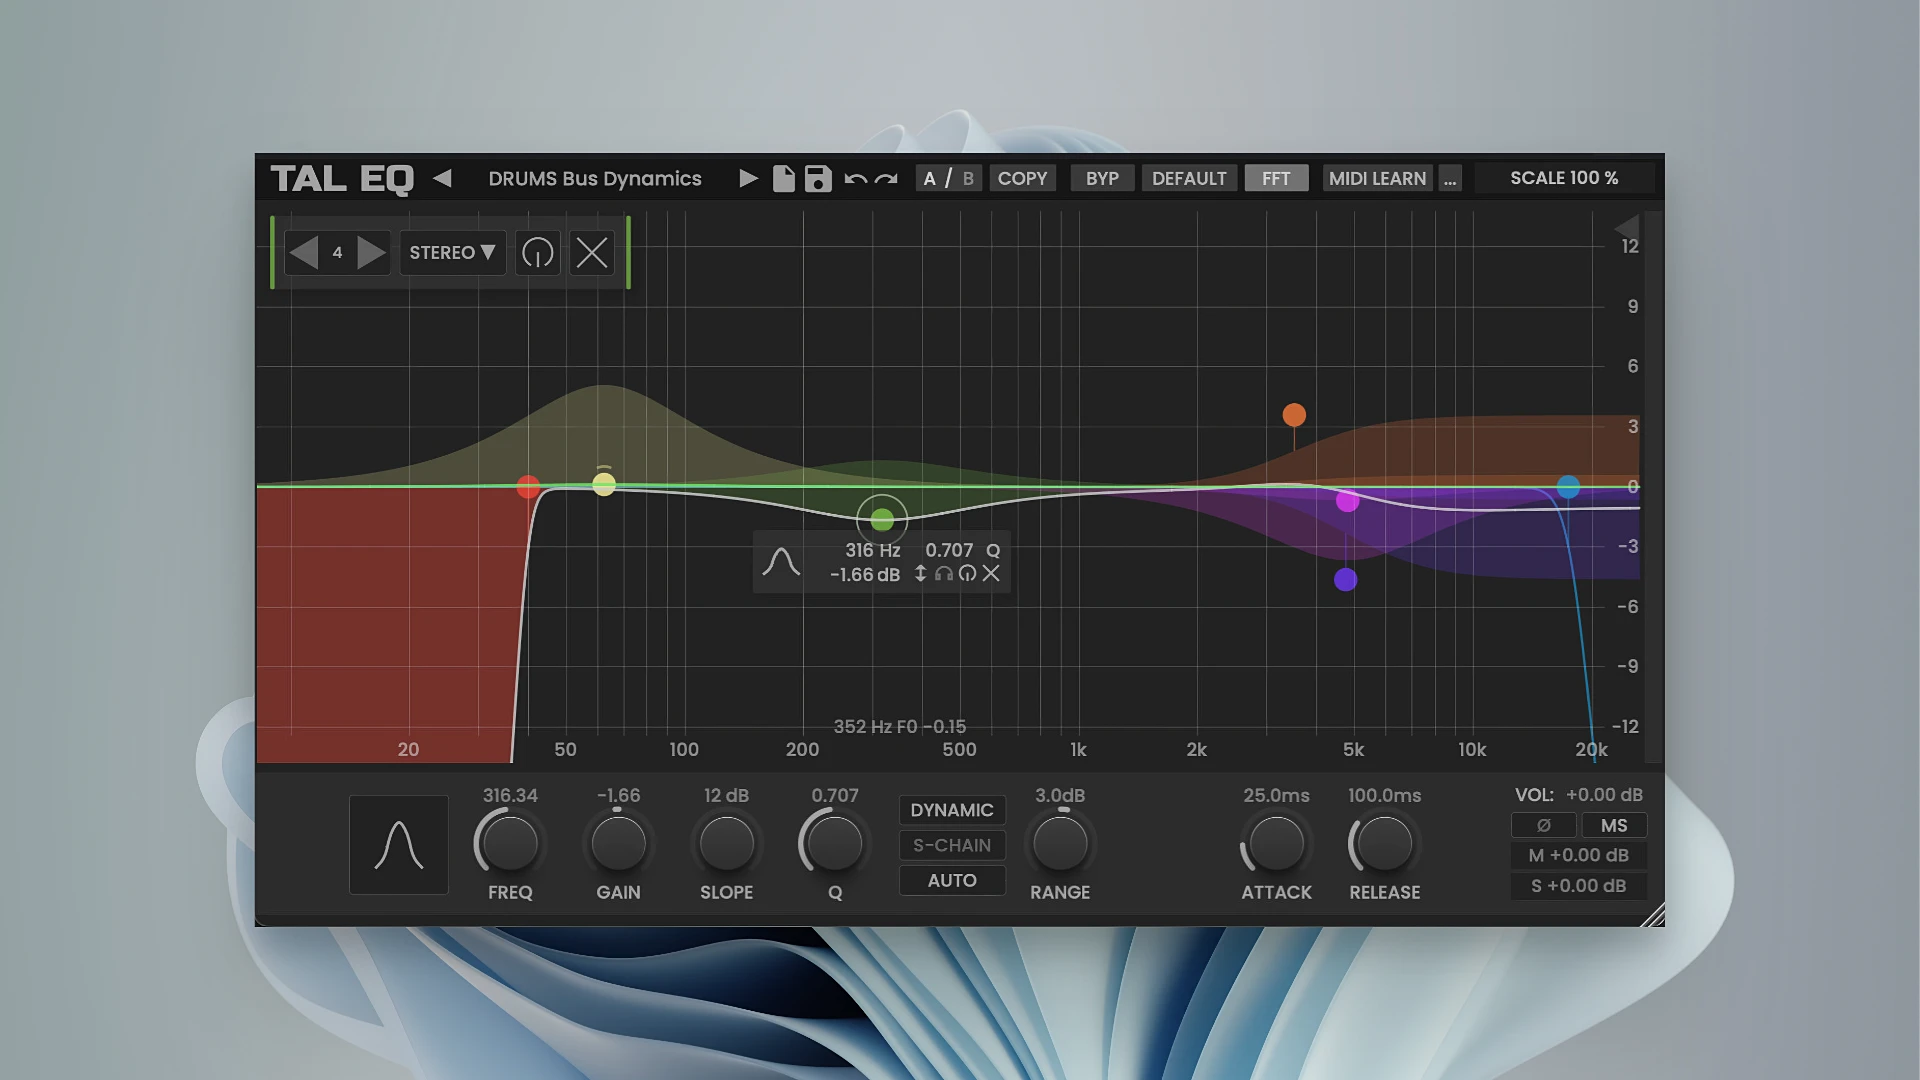Select the bell filter shape icon in tooltip

click(783, 561)
